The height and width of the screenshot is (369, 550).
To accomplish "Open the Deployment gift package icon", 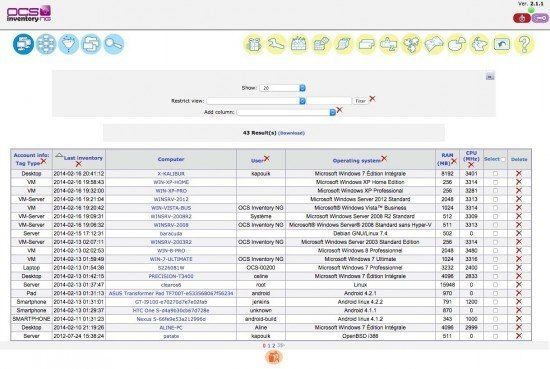I will tap(253, 44).
